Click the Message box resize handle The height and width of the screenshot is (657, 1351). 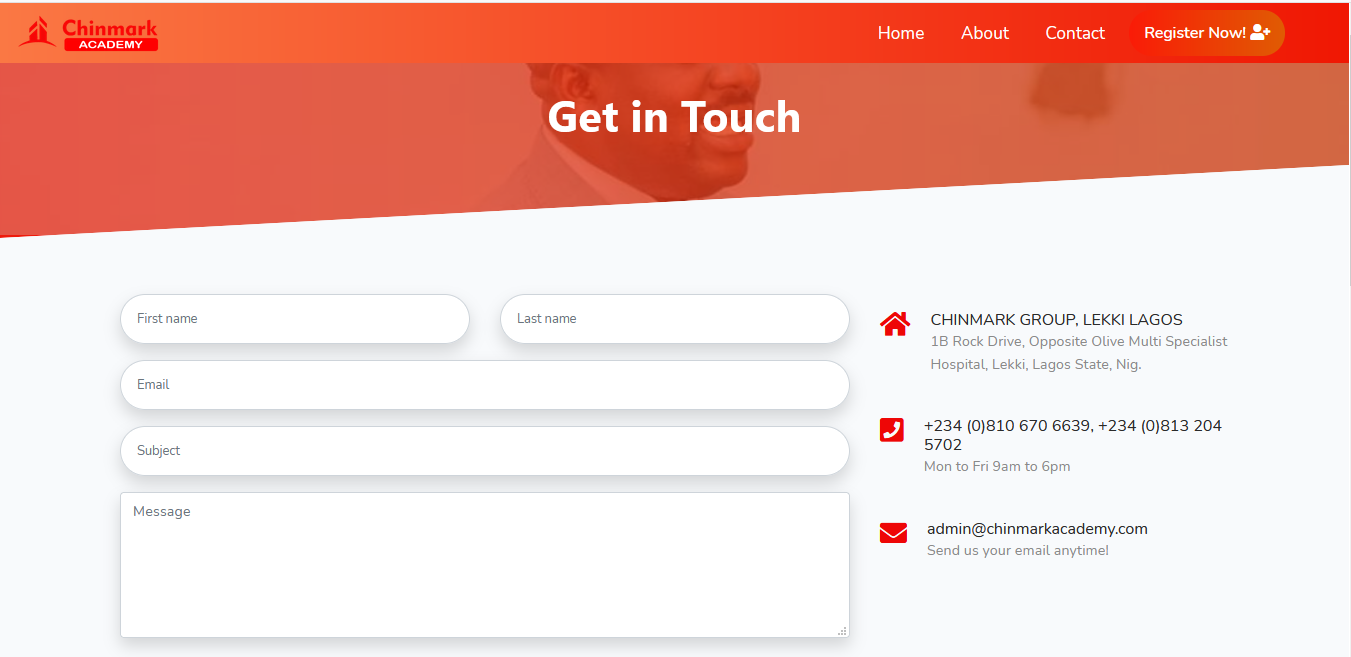click(842, 631)
